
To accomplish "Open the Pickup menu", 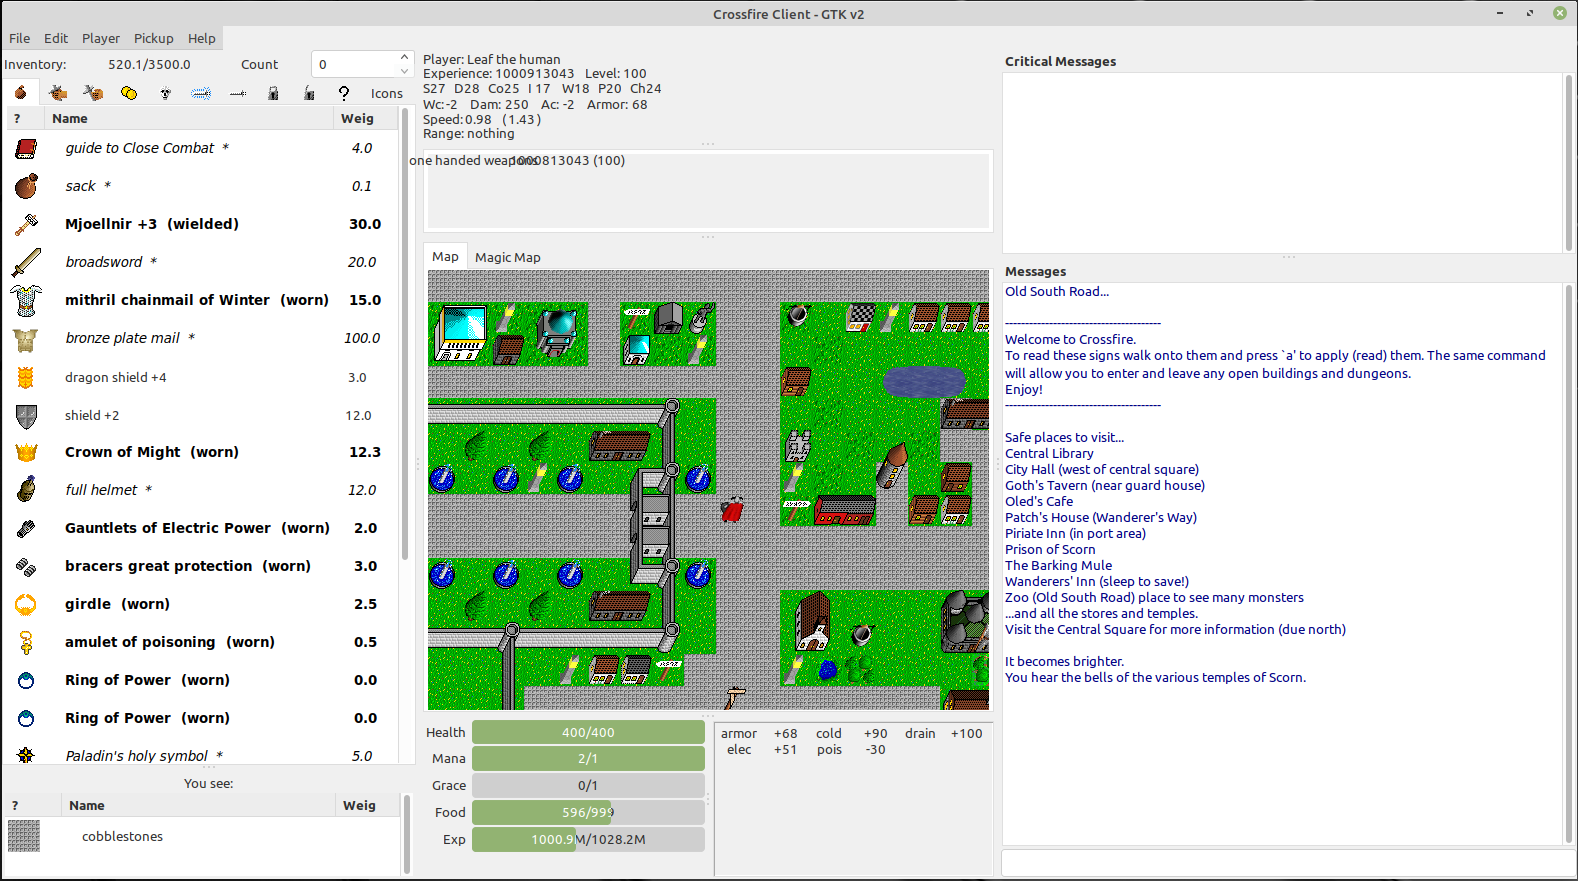I will tap(154, 38).
